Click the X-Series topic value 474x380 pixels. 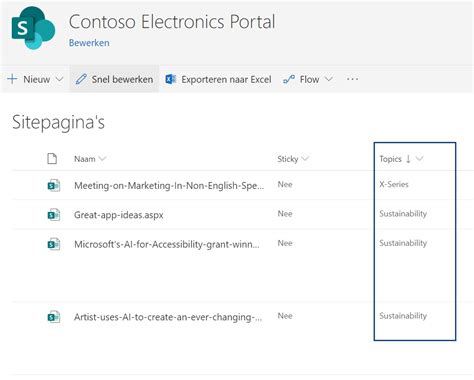[x=394, y=184]
